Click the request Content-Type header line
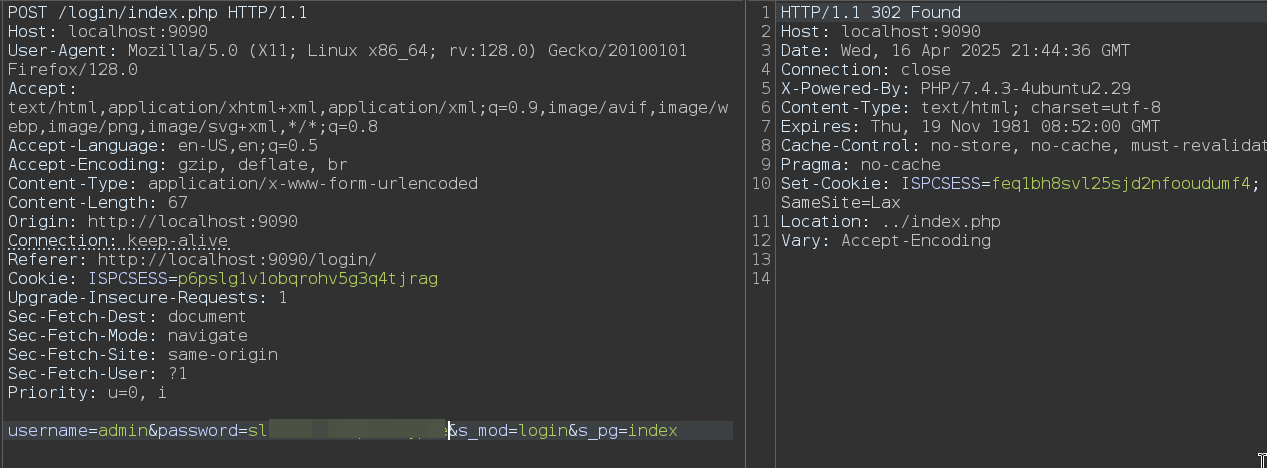 pos(242,183)
